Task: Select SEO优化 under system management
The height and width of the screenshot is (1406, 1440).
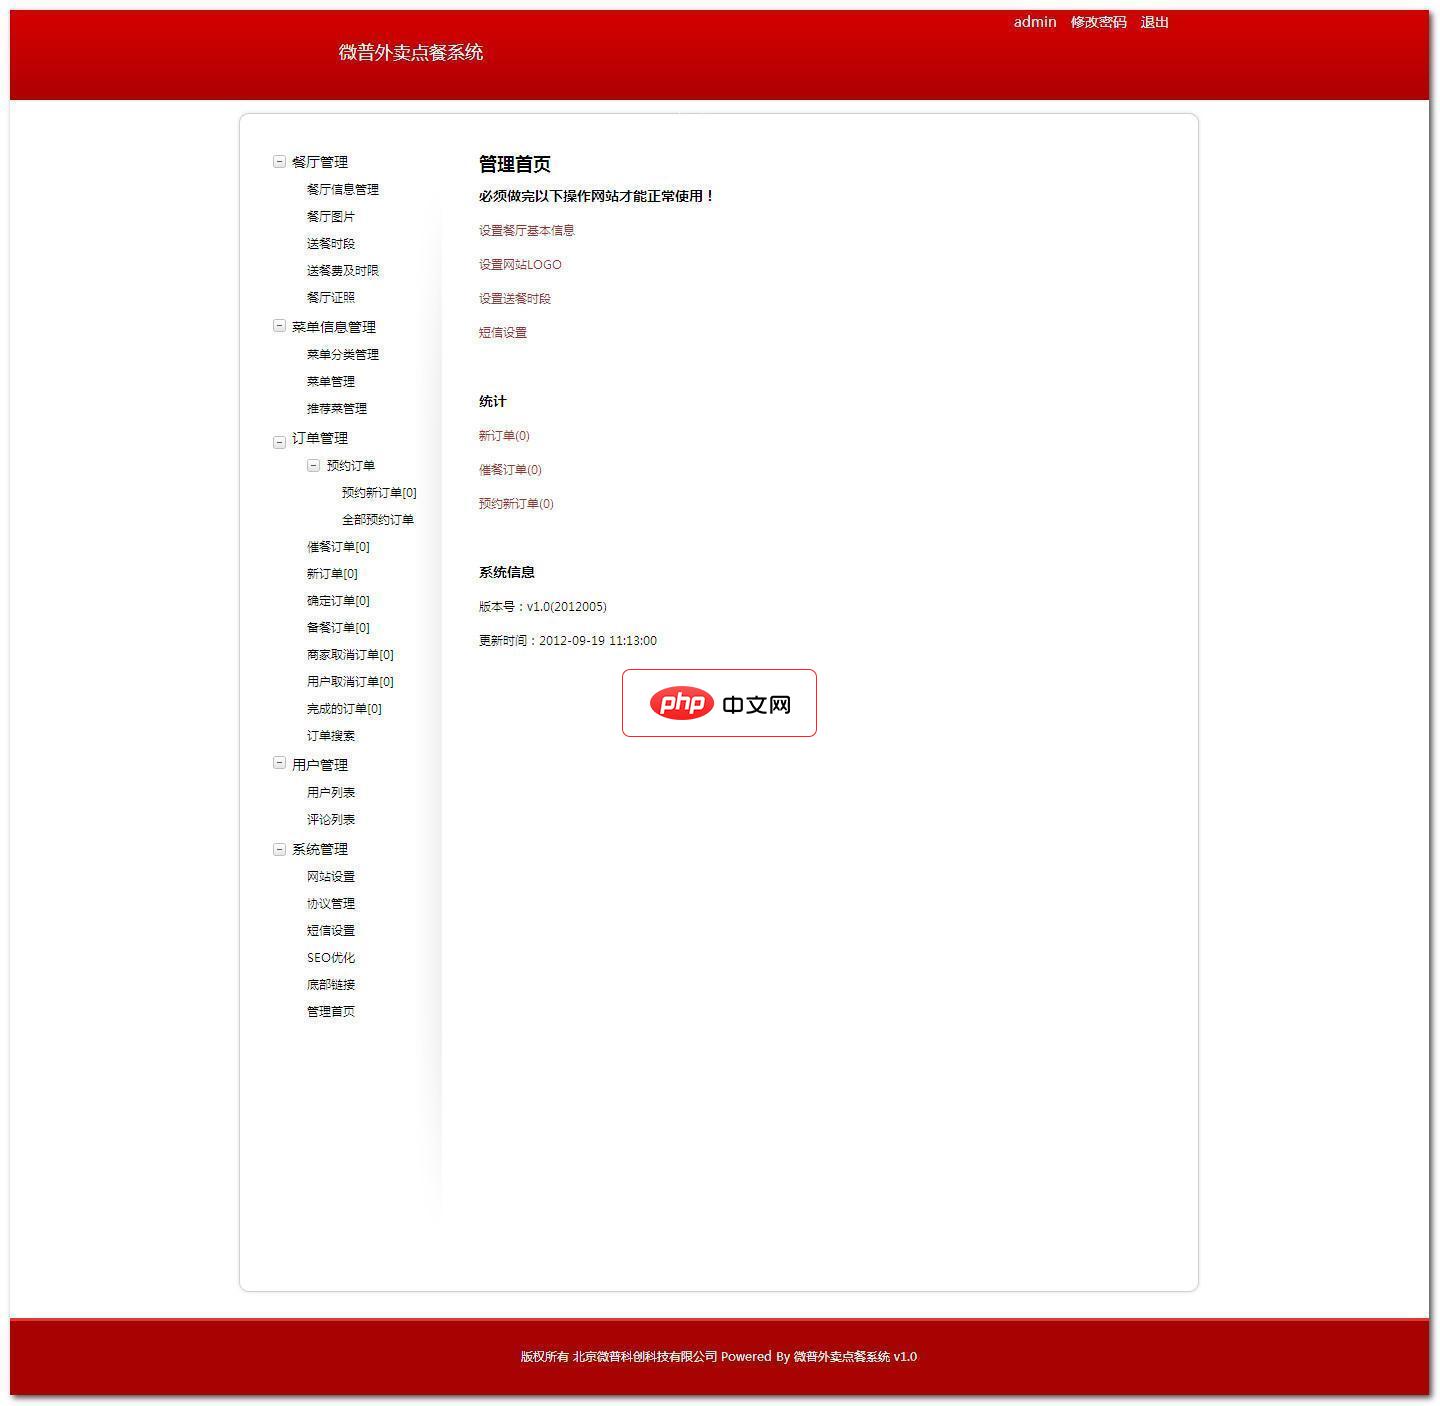Action: pos(330,957)
